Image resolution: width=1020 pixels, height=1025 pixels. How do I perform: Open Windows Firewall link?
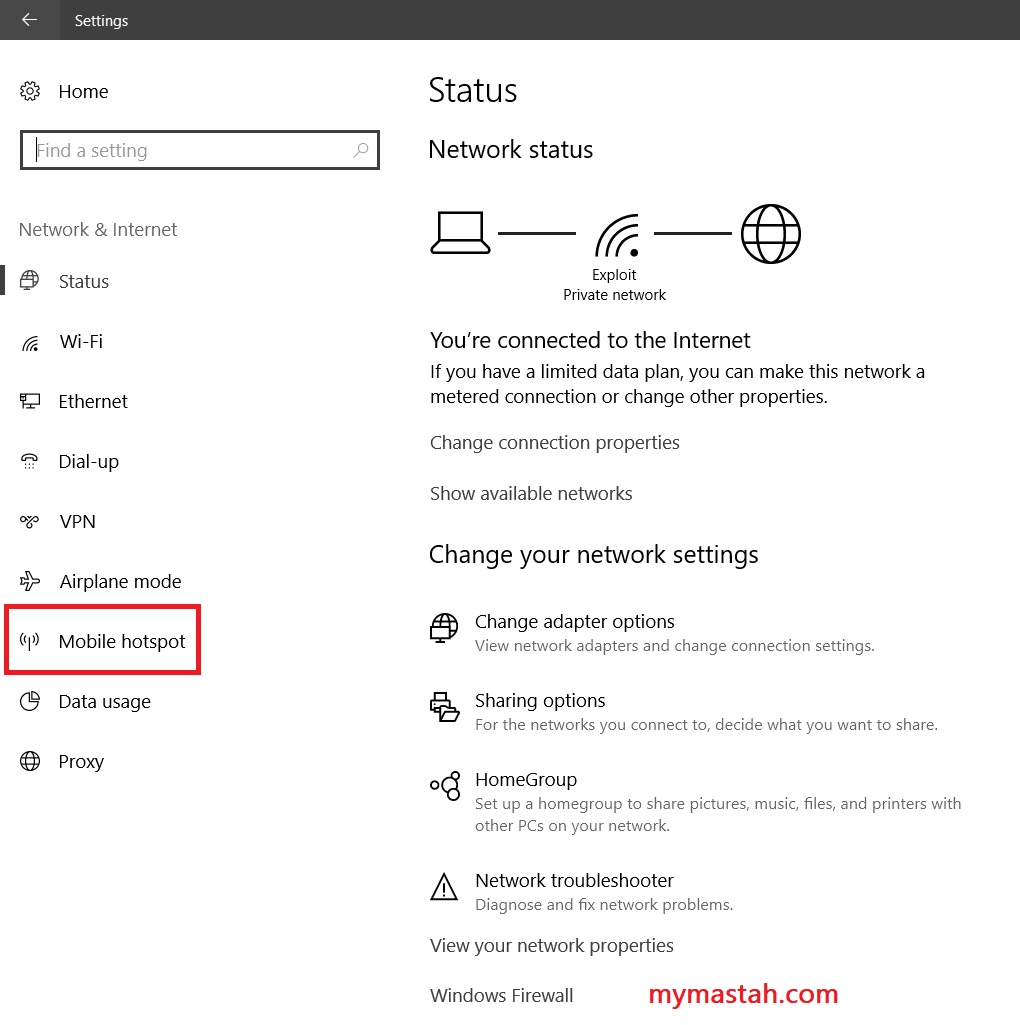point(501,996)
